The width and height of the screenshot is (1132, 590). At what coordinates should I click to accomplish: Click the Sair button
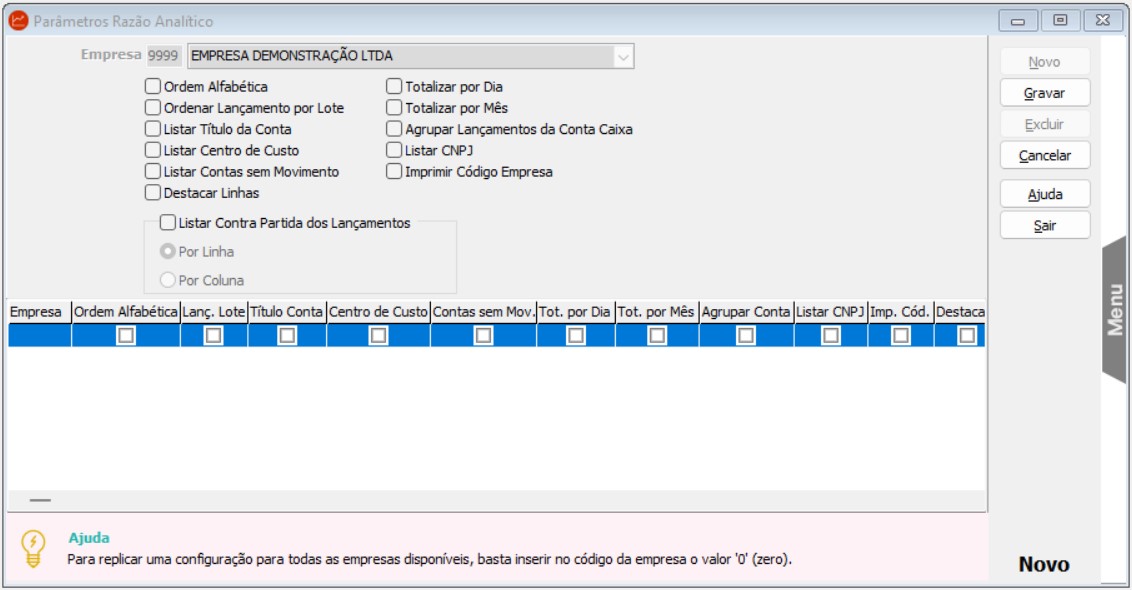pos(1045,225)
